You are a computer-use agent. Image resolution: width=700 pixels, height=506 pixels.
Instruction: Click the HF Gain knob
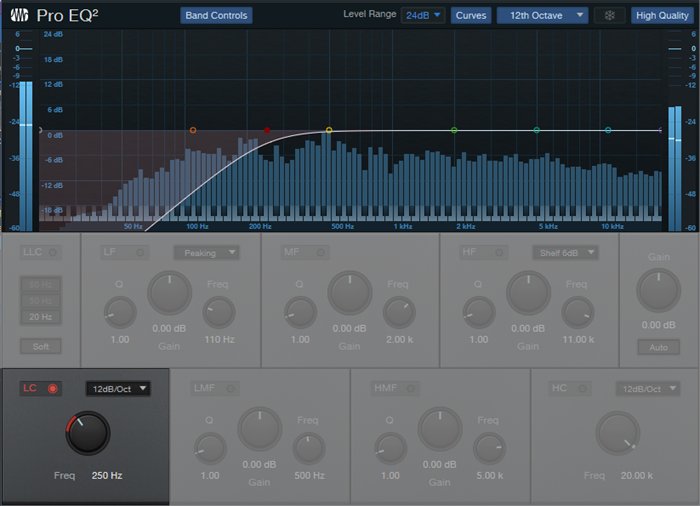pyautogui.click(x=528, y=293)
